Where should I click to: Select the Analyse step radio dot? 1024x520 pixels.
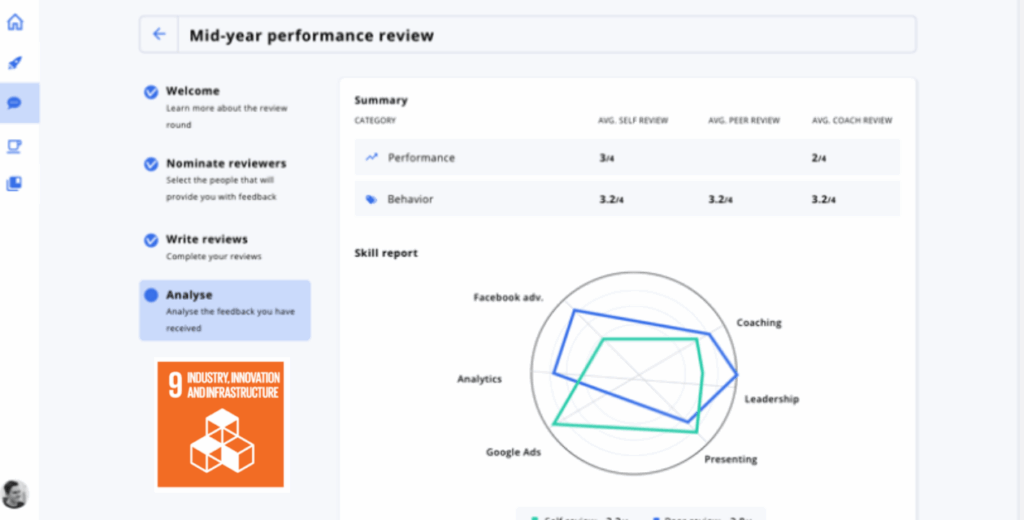[x=151, y=296]
